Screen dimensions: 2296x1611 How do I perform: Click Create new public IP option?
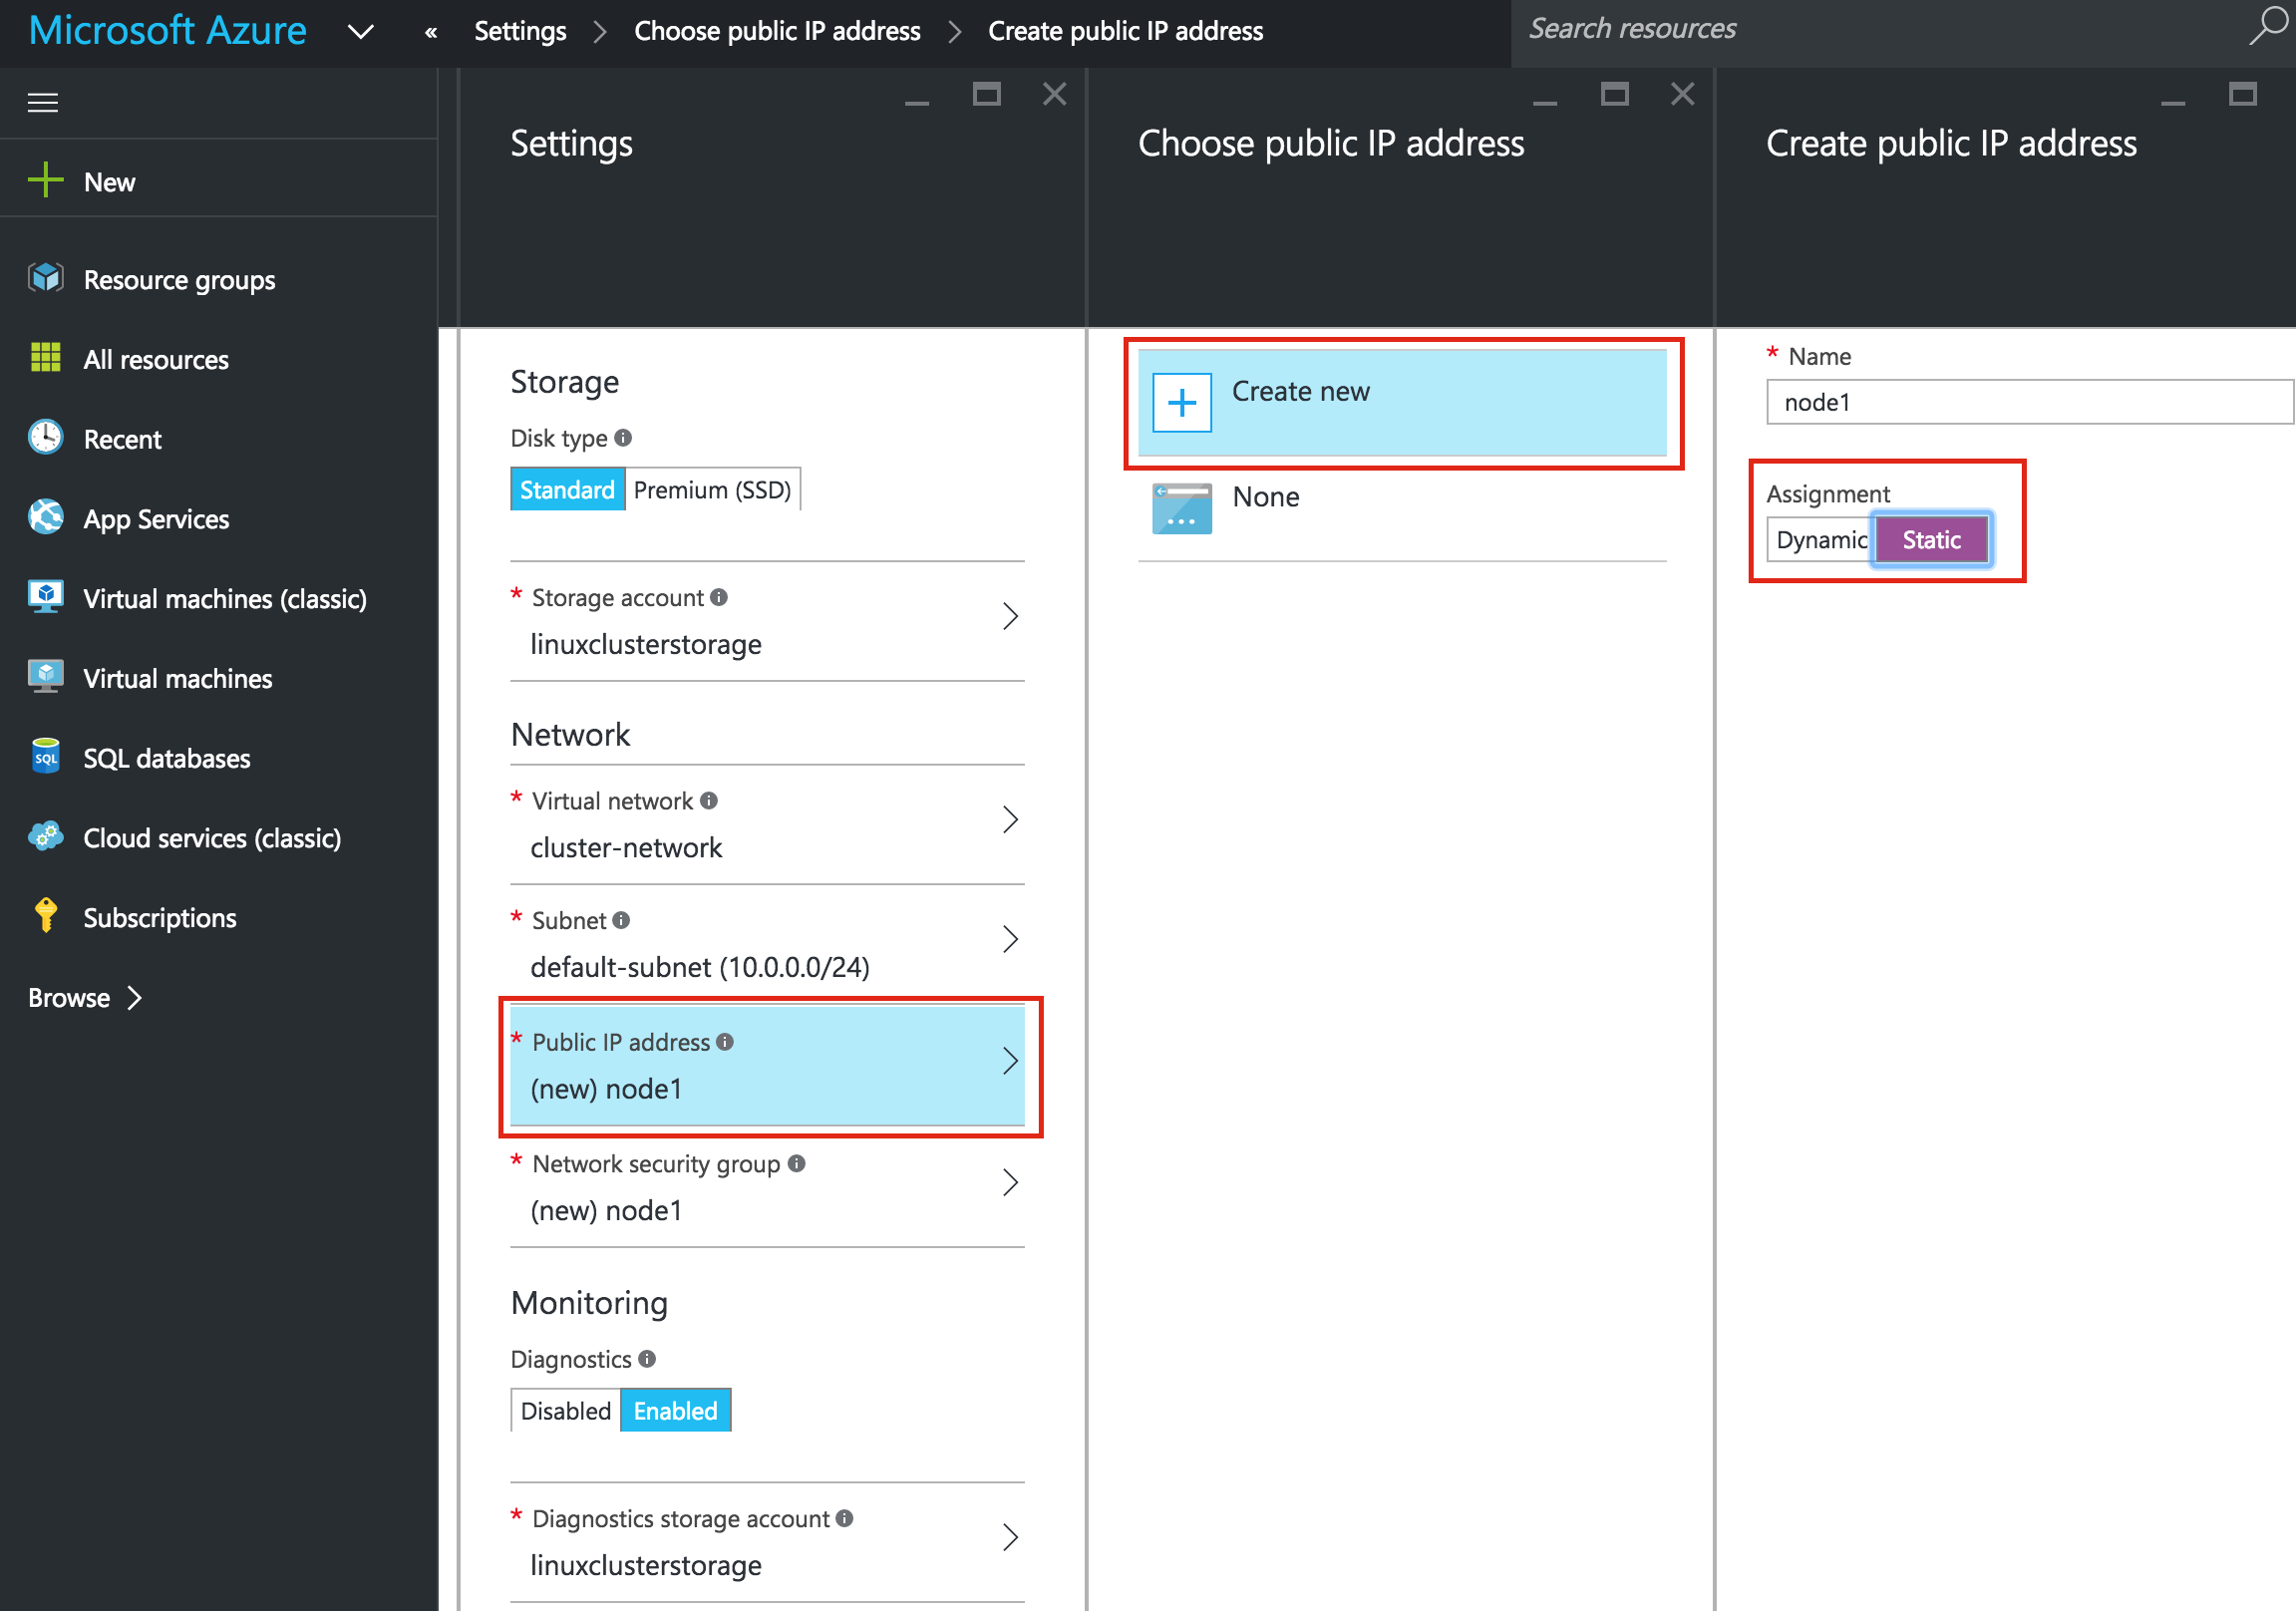click(1402, 403)
